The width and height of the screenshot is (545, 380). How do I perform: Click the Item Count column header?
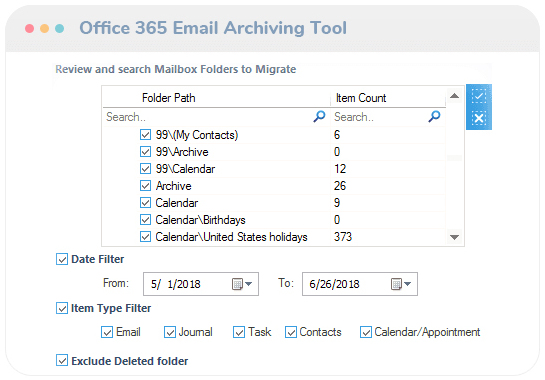tap(388, 98)
